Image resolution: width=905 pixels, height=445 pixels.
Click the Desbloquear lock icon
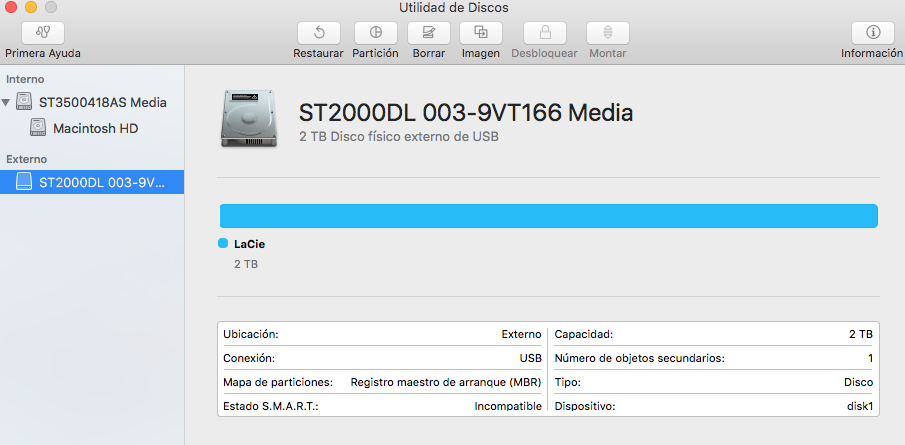(x=544, y=33)
